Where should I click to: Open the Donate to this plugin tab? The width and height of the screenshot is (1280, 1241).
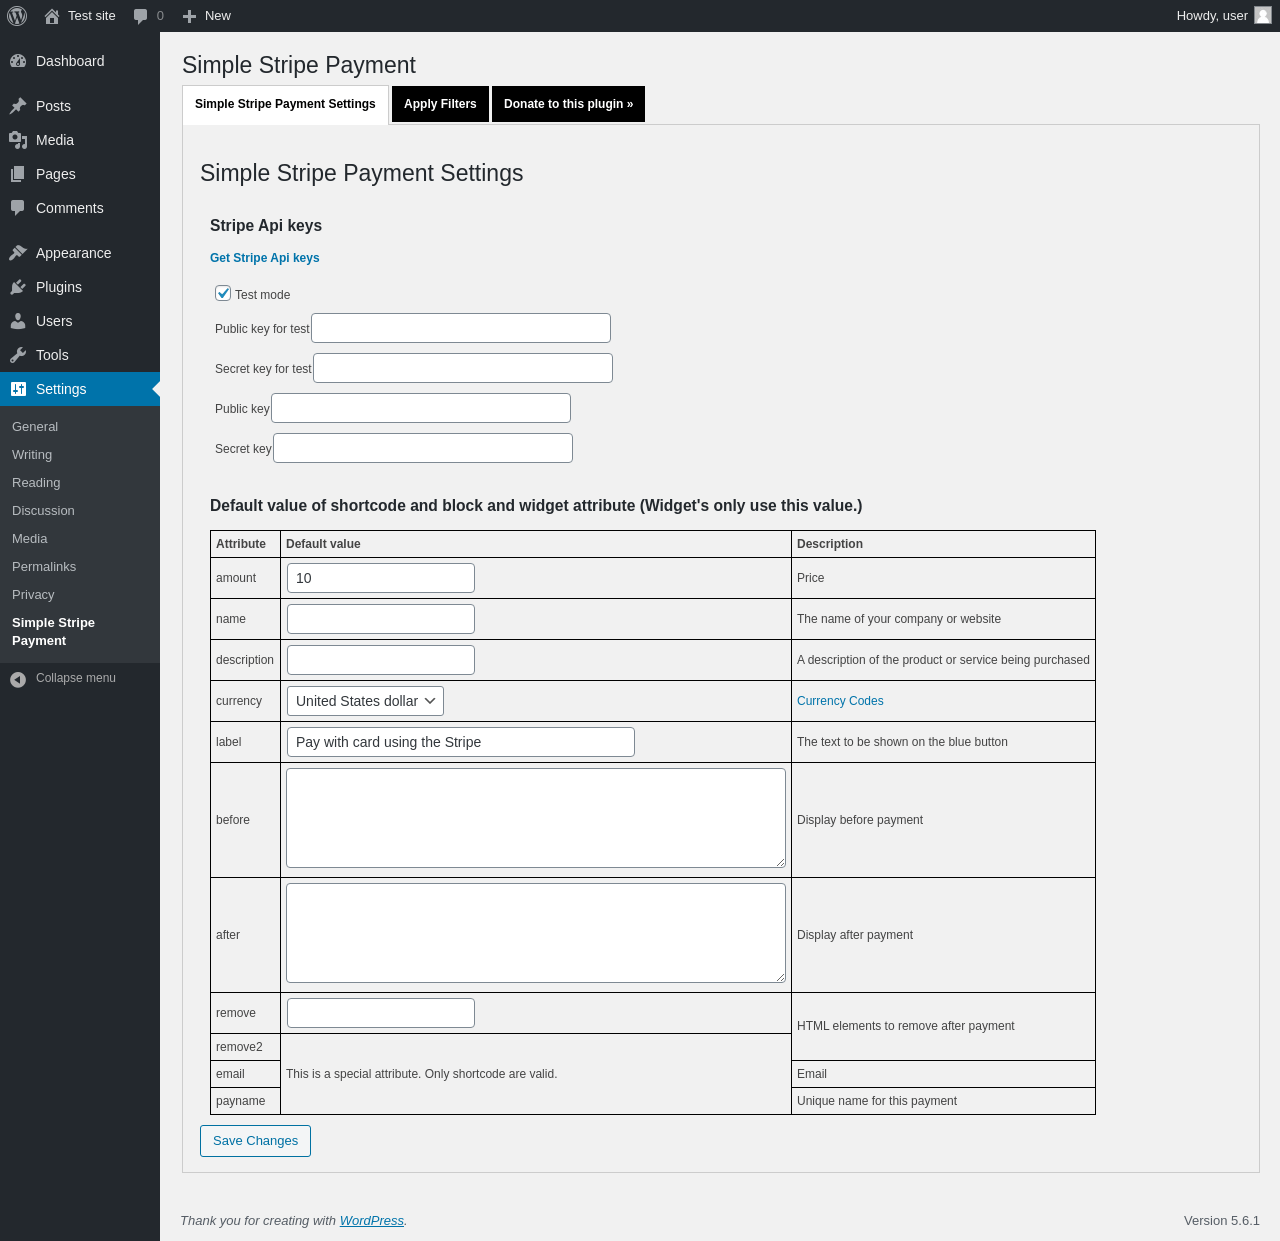coord(568,104)
